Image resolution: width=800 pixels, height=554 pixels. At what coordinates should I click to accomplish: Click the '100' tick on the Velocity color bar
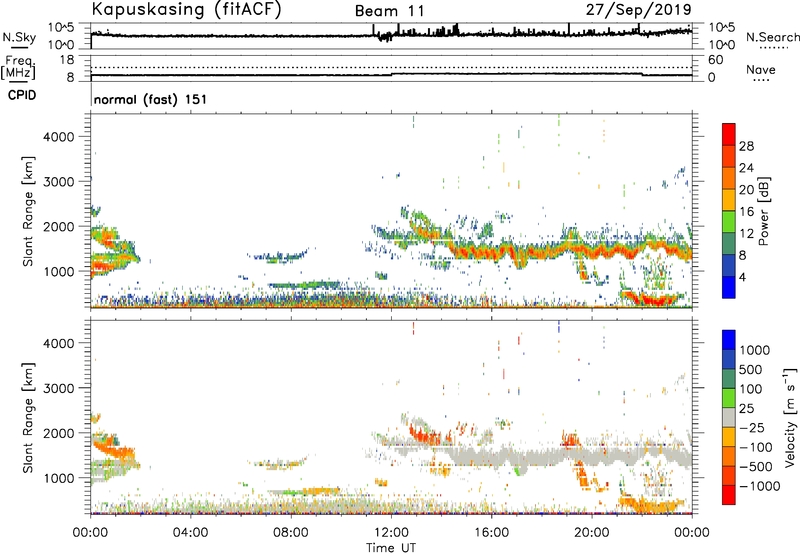[x=751, y=389]
